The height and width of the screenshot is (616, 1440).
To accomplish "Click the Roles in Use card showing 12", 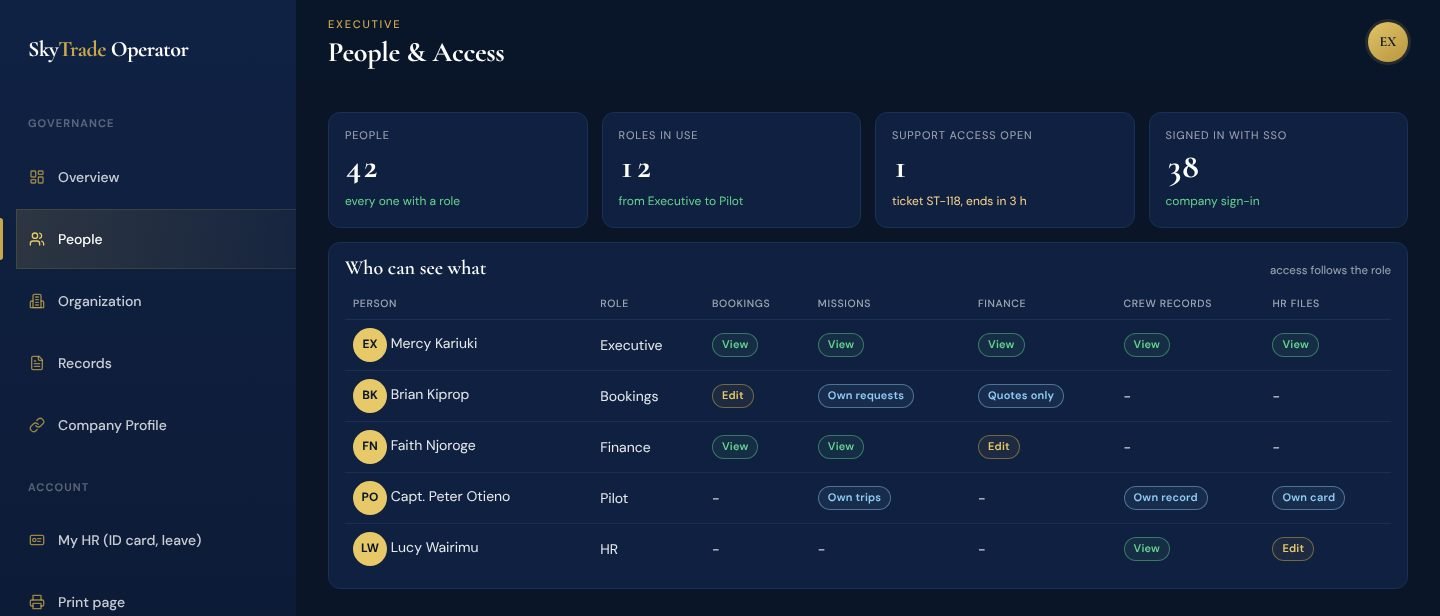I will 731,170.
